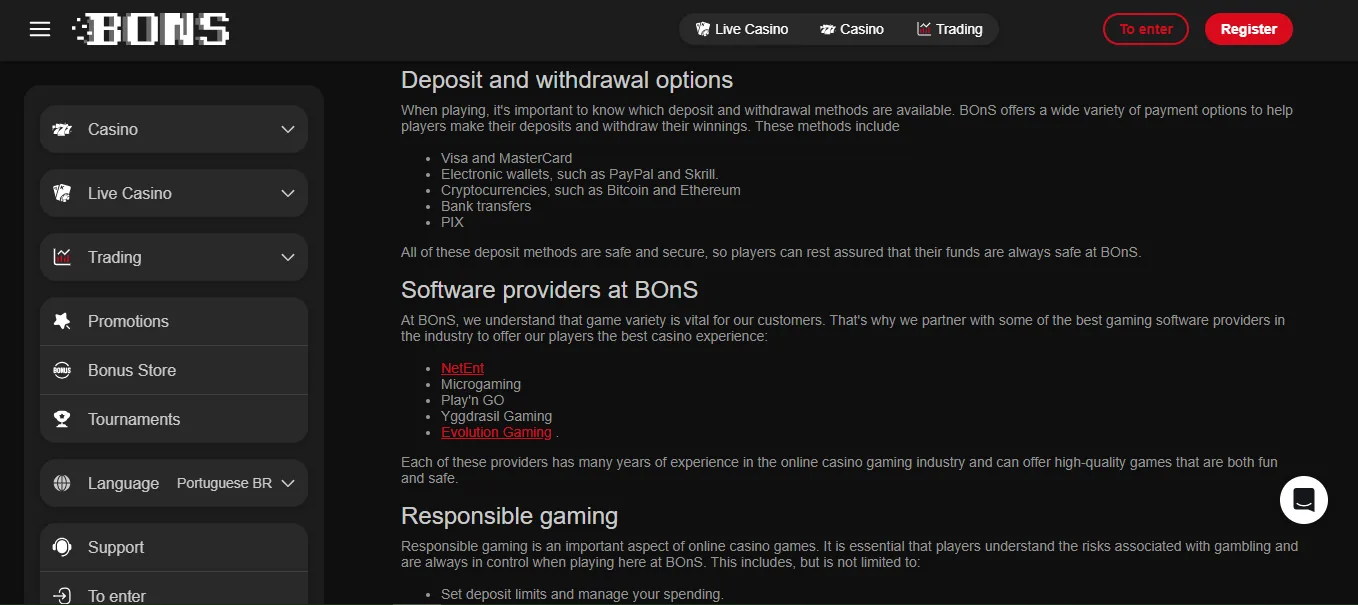Follow the Evolution Gaming link
Image resolution: width=1358 pixels, height=605 pixels.
click(x=496, y=432)
